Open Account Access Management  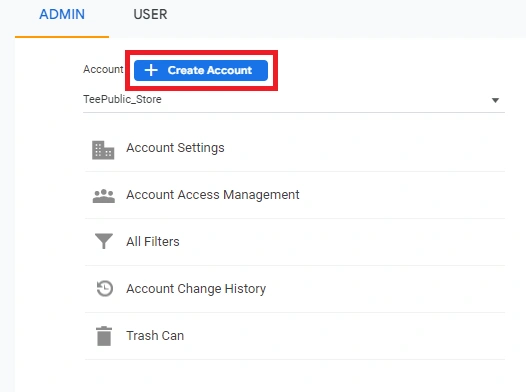point(295,195)
